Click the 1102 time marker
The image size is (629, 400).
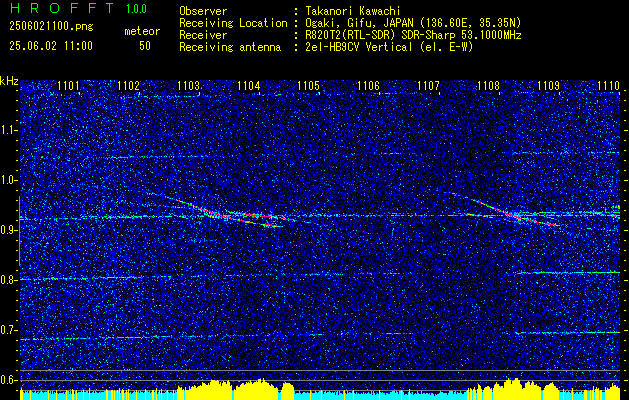coord(129,85)
